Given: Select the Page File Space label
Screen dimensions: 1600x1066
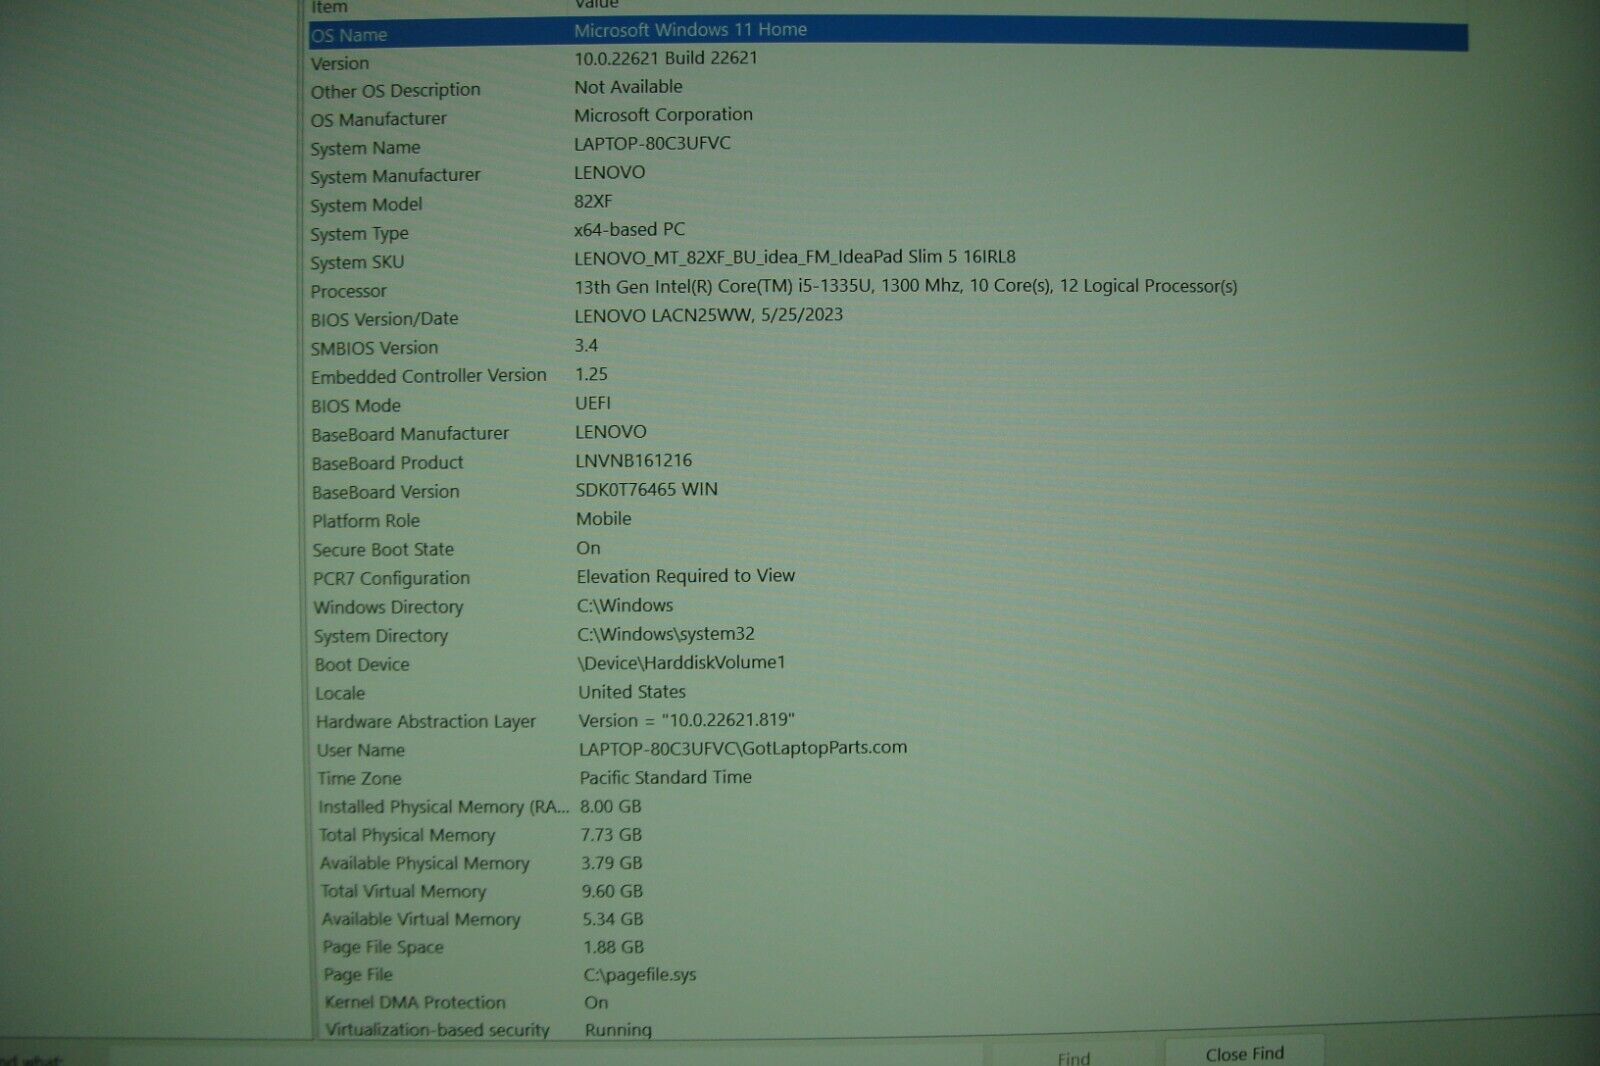Looking at the screenshot, I should click(383, 948).
